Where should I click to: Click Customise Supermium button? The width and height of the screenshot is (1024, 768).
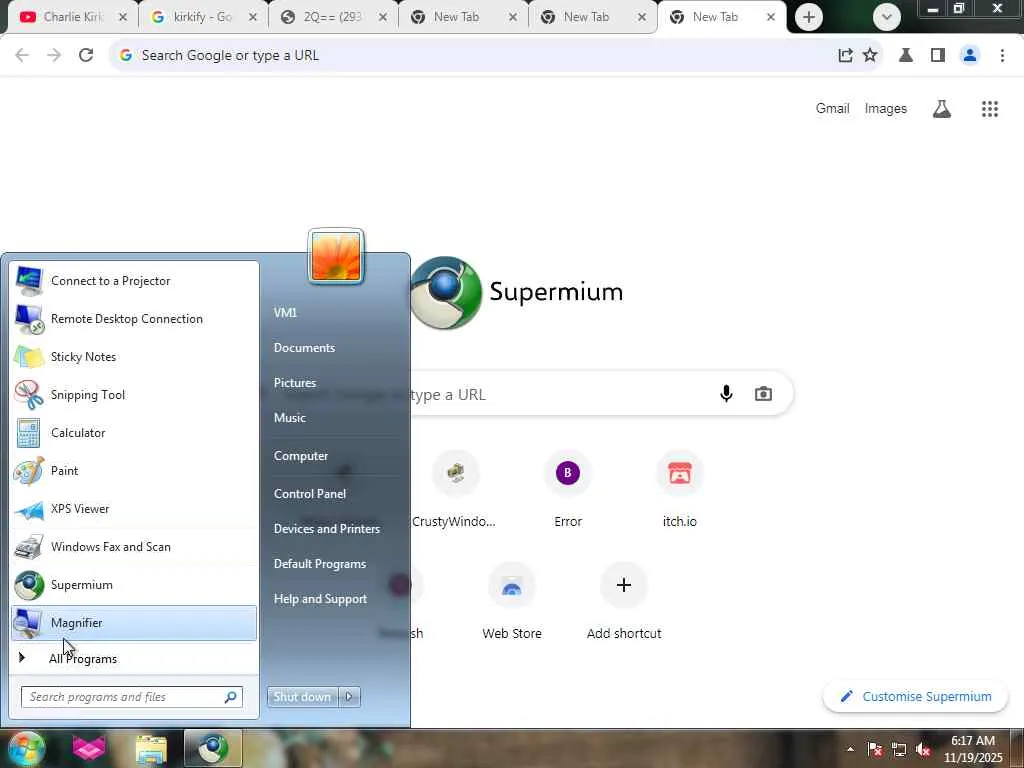pos(916,697)
